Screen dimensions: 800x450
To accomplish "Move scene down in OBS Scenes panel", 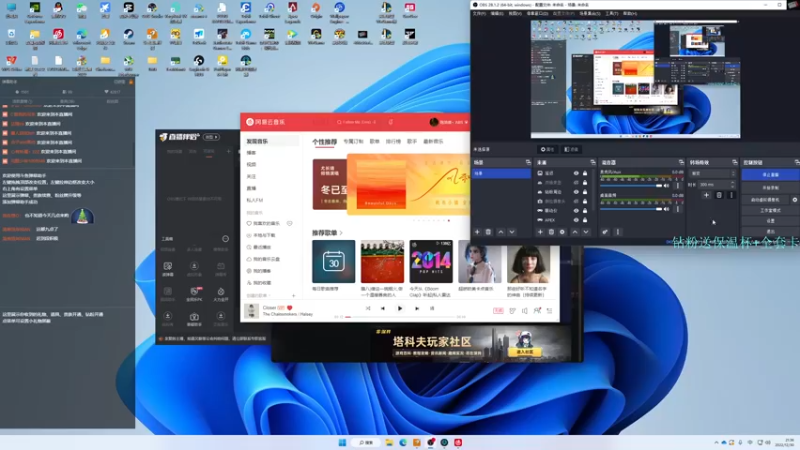I will click(x=512, y=232).
